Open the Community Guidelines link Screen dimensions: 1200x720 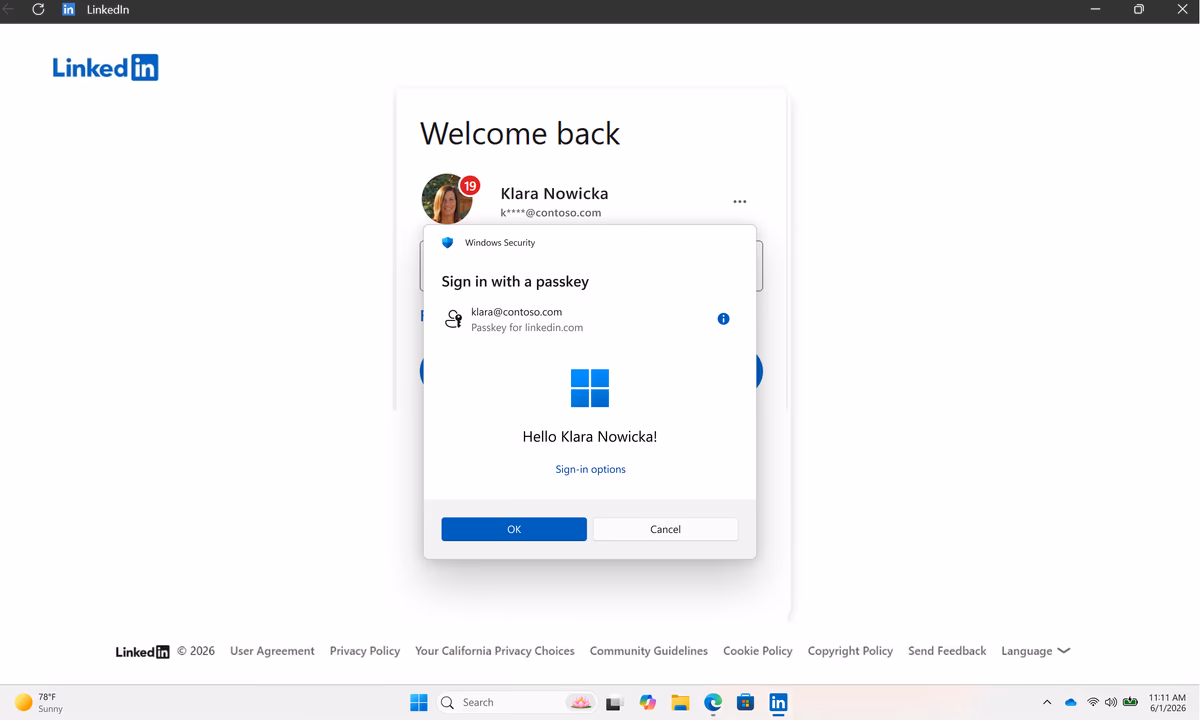click(649, 651)
